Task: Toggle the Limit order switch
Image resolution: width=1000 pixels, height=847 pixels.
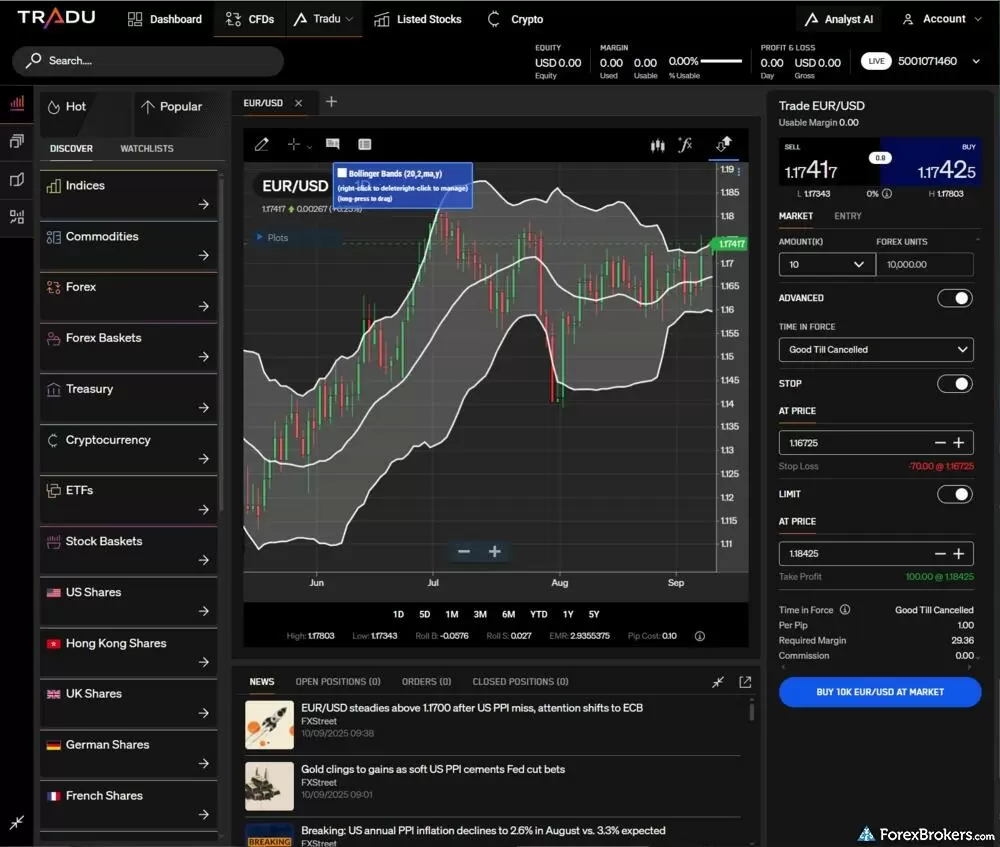Action: [x=955, y=494]
